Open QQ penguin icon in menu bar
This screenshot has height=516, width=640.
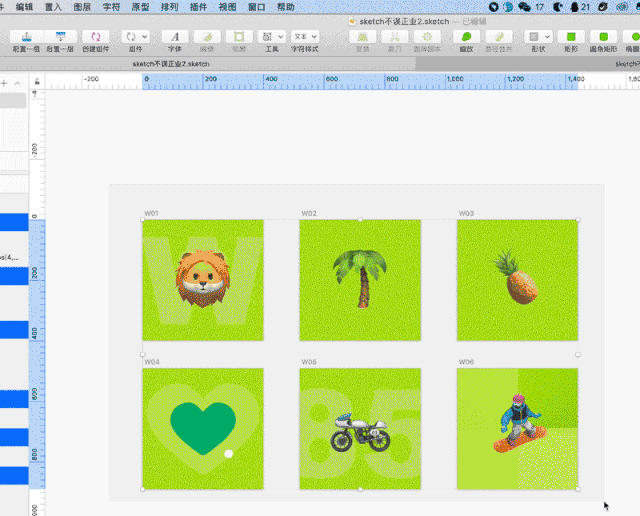click(x=574, y=7)
